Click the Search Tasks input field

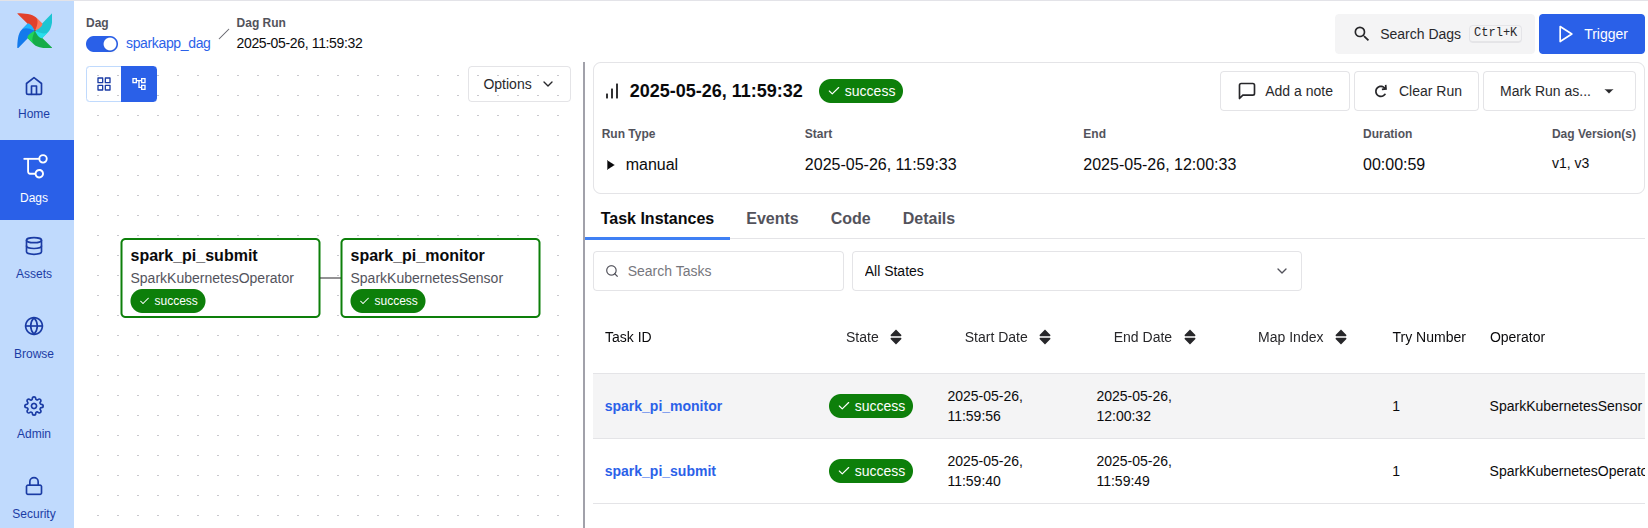720,271
